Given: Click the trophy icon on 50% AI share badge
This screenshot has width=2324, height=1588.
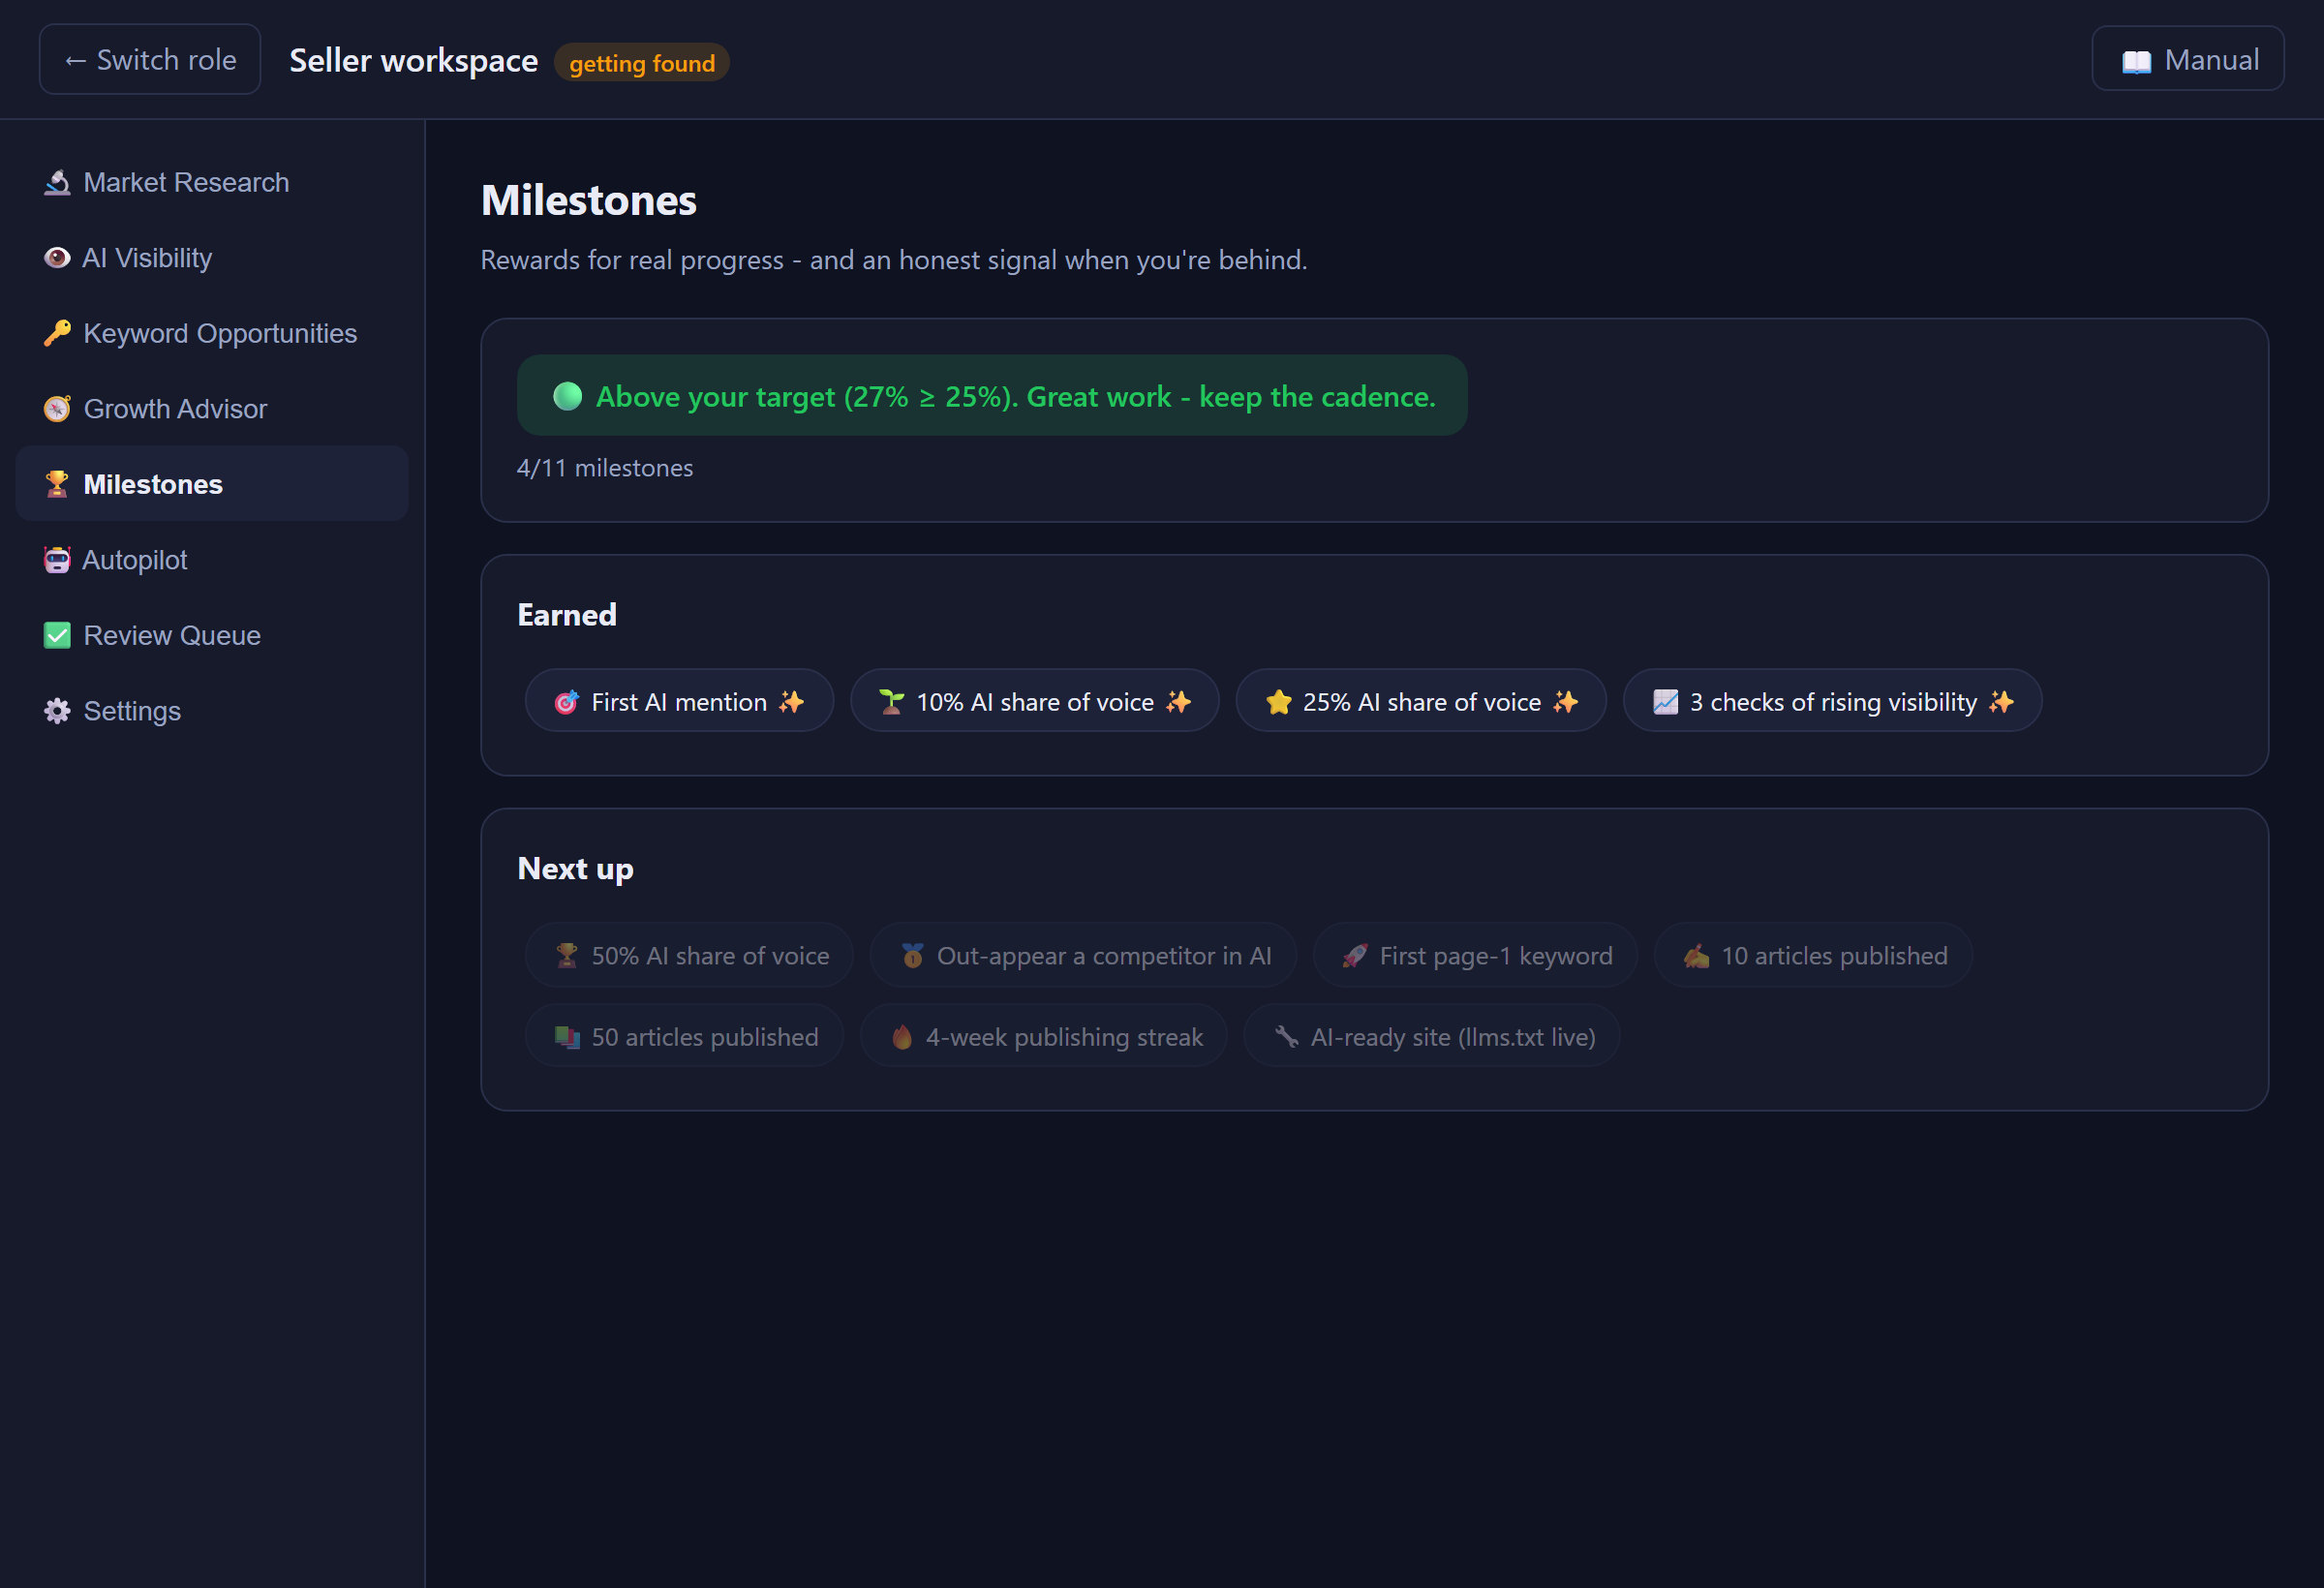Looking at the screenshot, I should coord(566,956).
